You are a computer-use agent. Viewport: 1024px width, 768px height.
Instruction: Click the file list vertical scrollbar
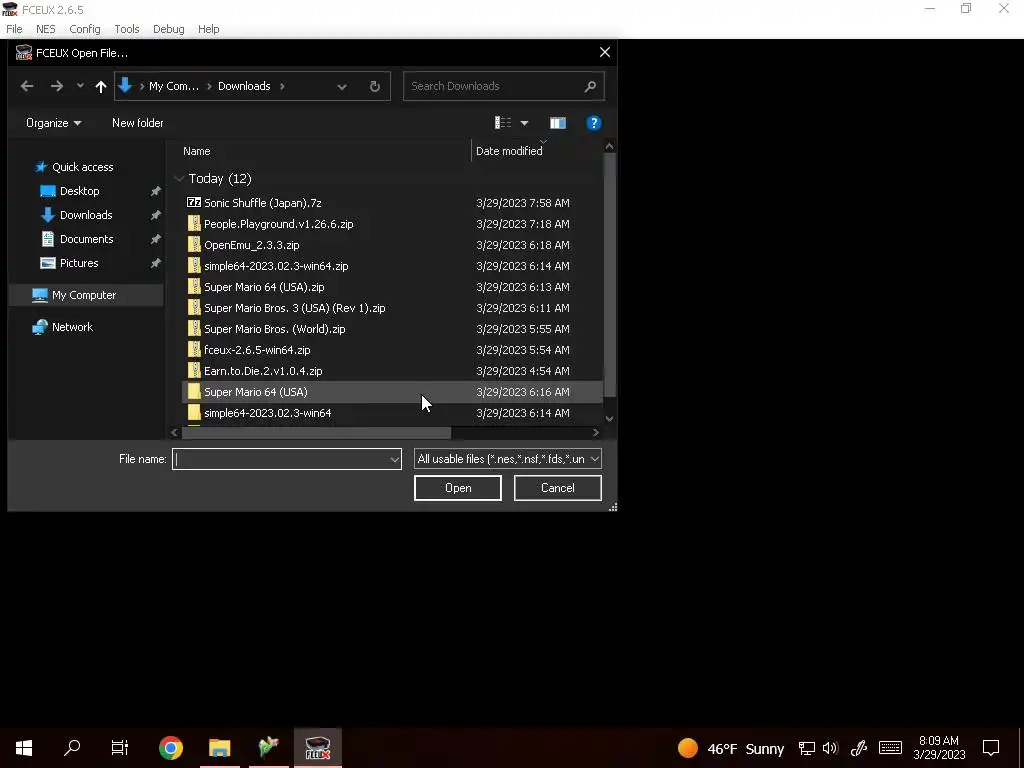pos(609,274)
